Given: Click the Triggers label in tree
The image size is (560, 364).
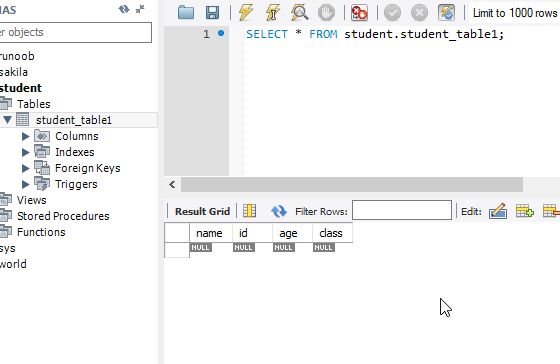Looking at the screenshot, I should (76, 184).
